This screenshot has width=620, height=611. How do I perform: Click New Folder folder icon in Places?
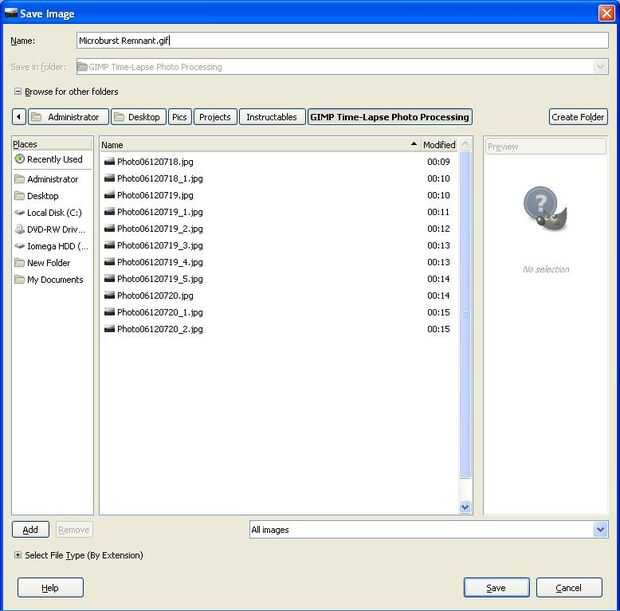pyautogui.click(x=19, y=263)
